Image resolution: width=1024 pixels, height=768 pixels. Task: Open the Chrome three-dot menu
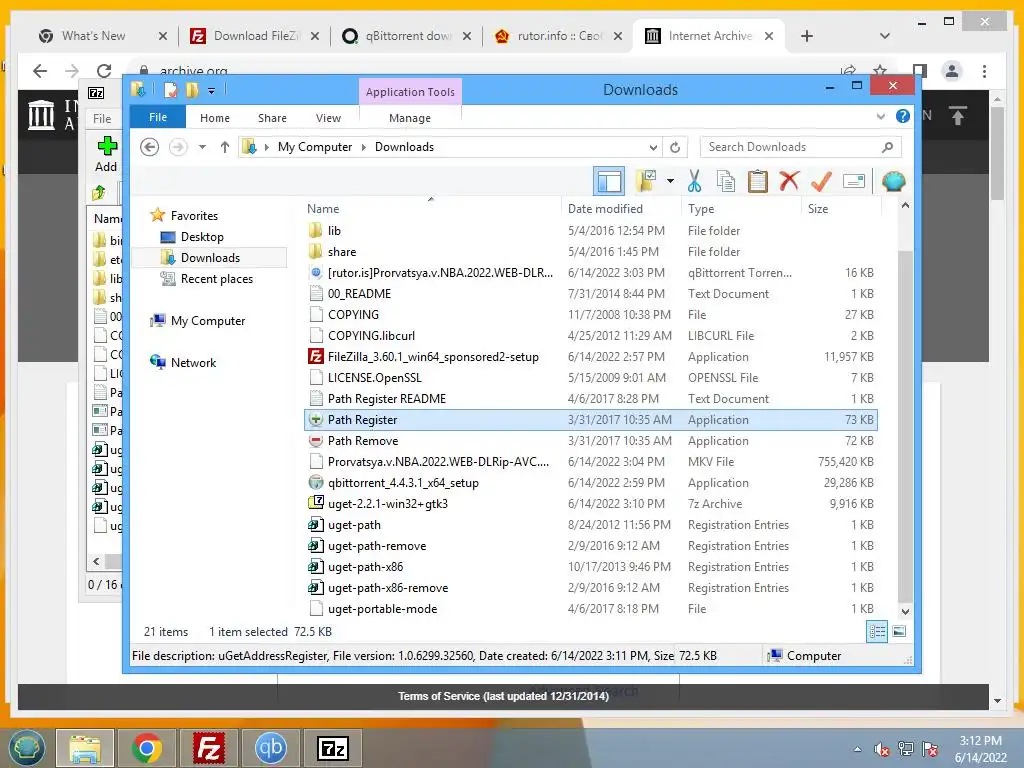pos(984,71)
